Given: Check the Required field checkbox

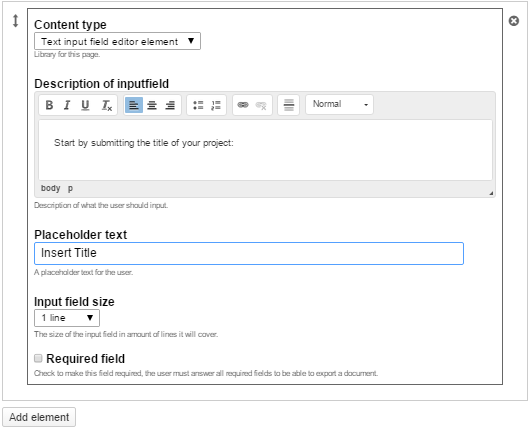Looking at the screenshot, I should coord(38,358).
